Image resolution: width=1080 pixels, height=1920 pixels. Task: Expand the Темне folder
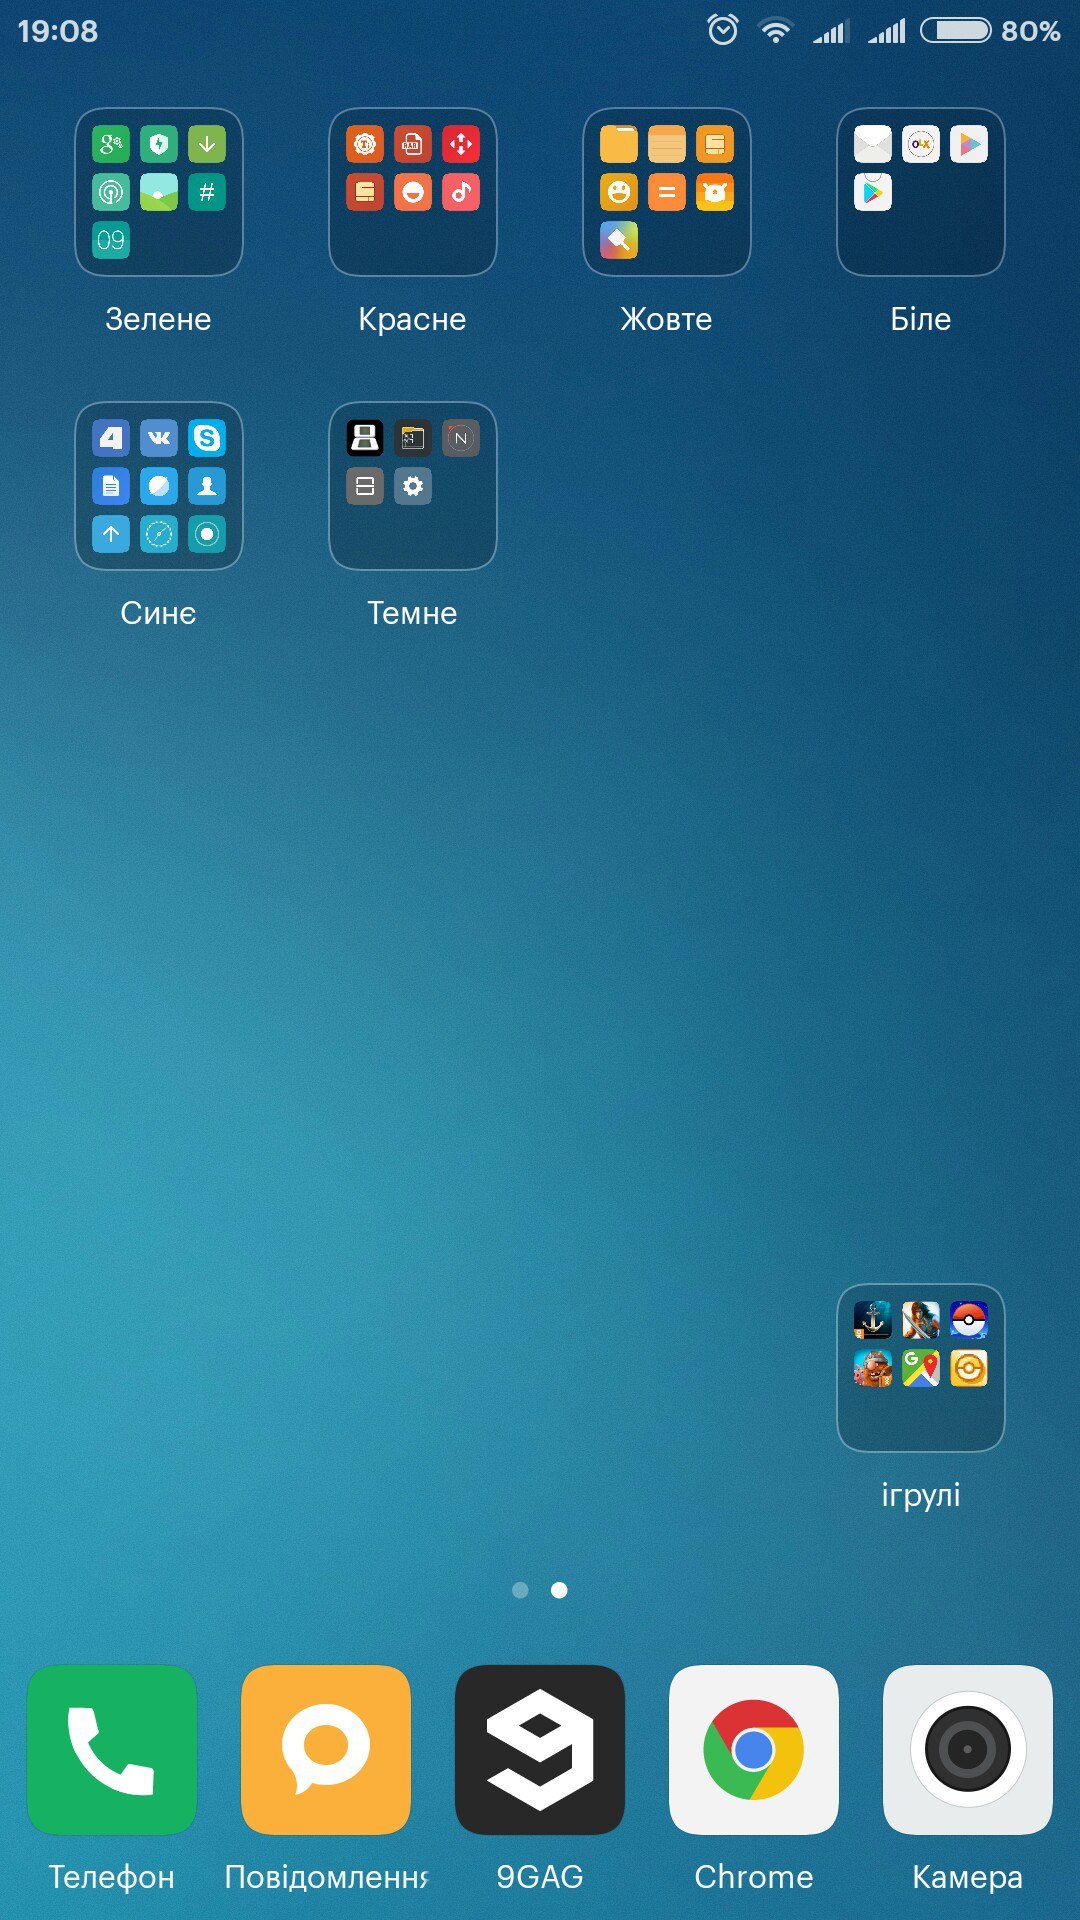tap(413, 486)
